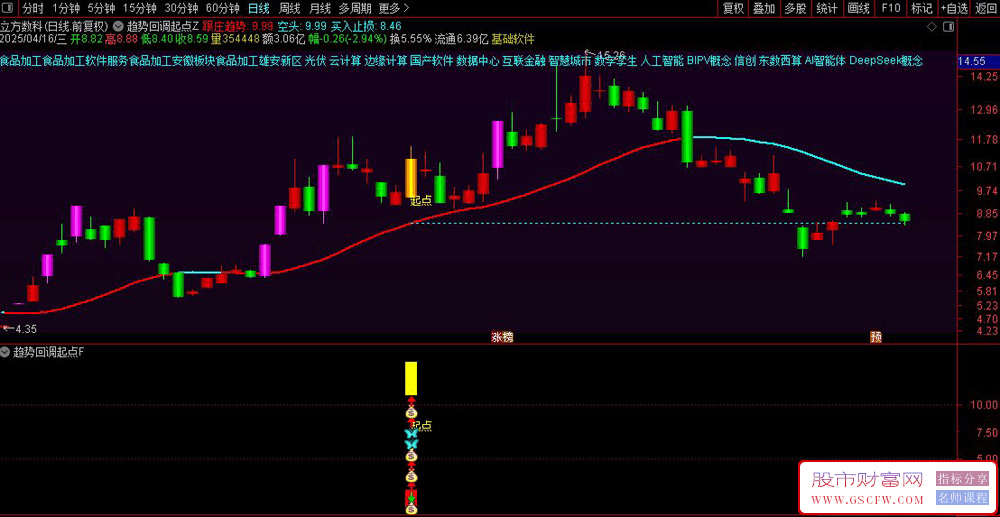
Task: Open the 人工智能 concept tag
Action: pyautogui.click(x=661, y=61)
